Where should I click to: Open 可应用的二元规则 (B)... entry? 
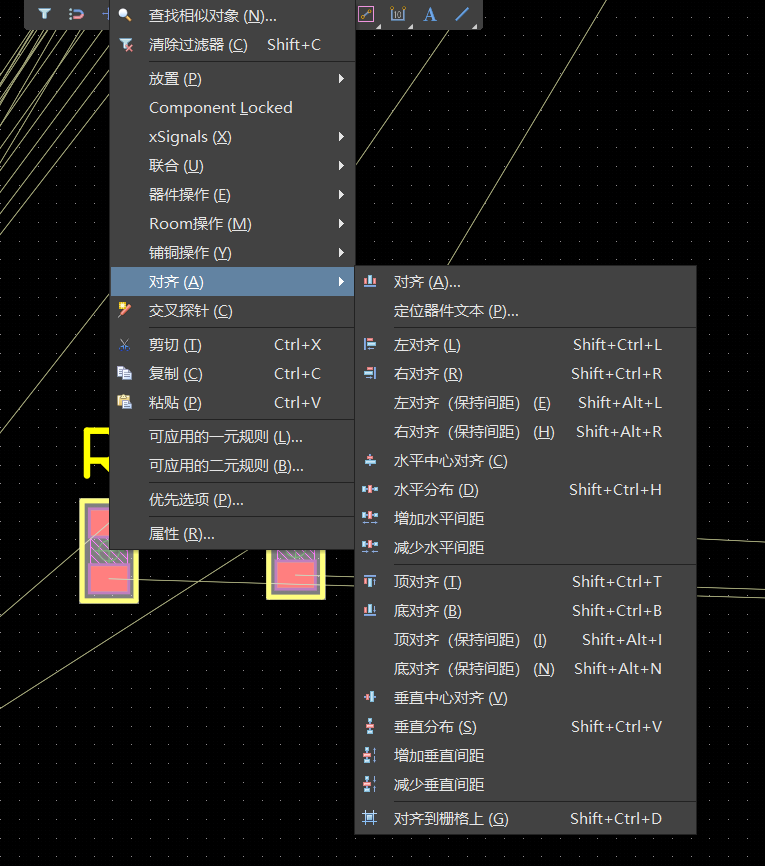point(232,466)
